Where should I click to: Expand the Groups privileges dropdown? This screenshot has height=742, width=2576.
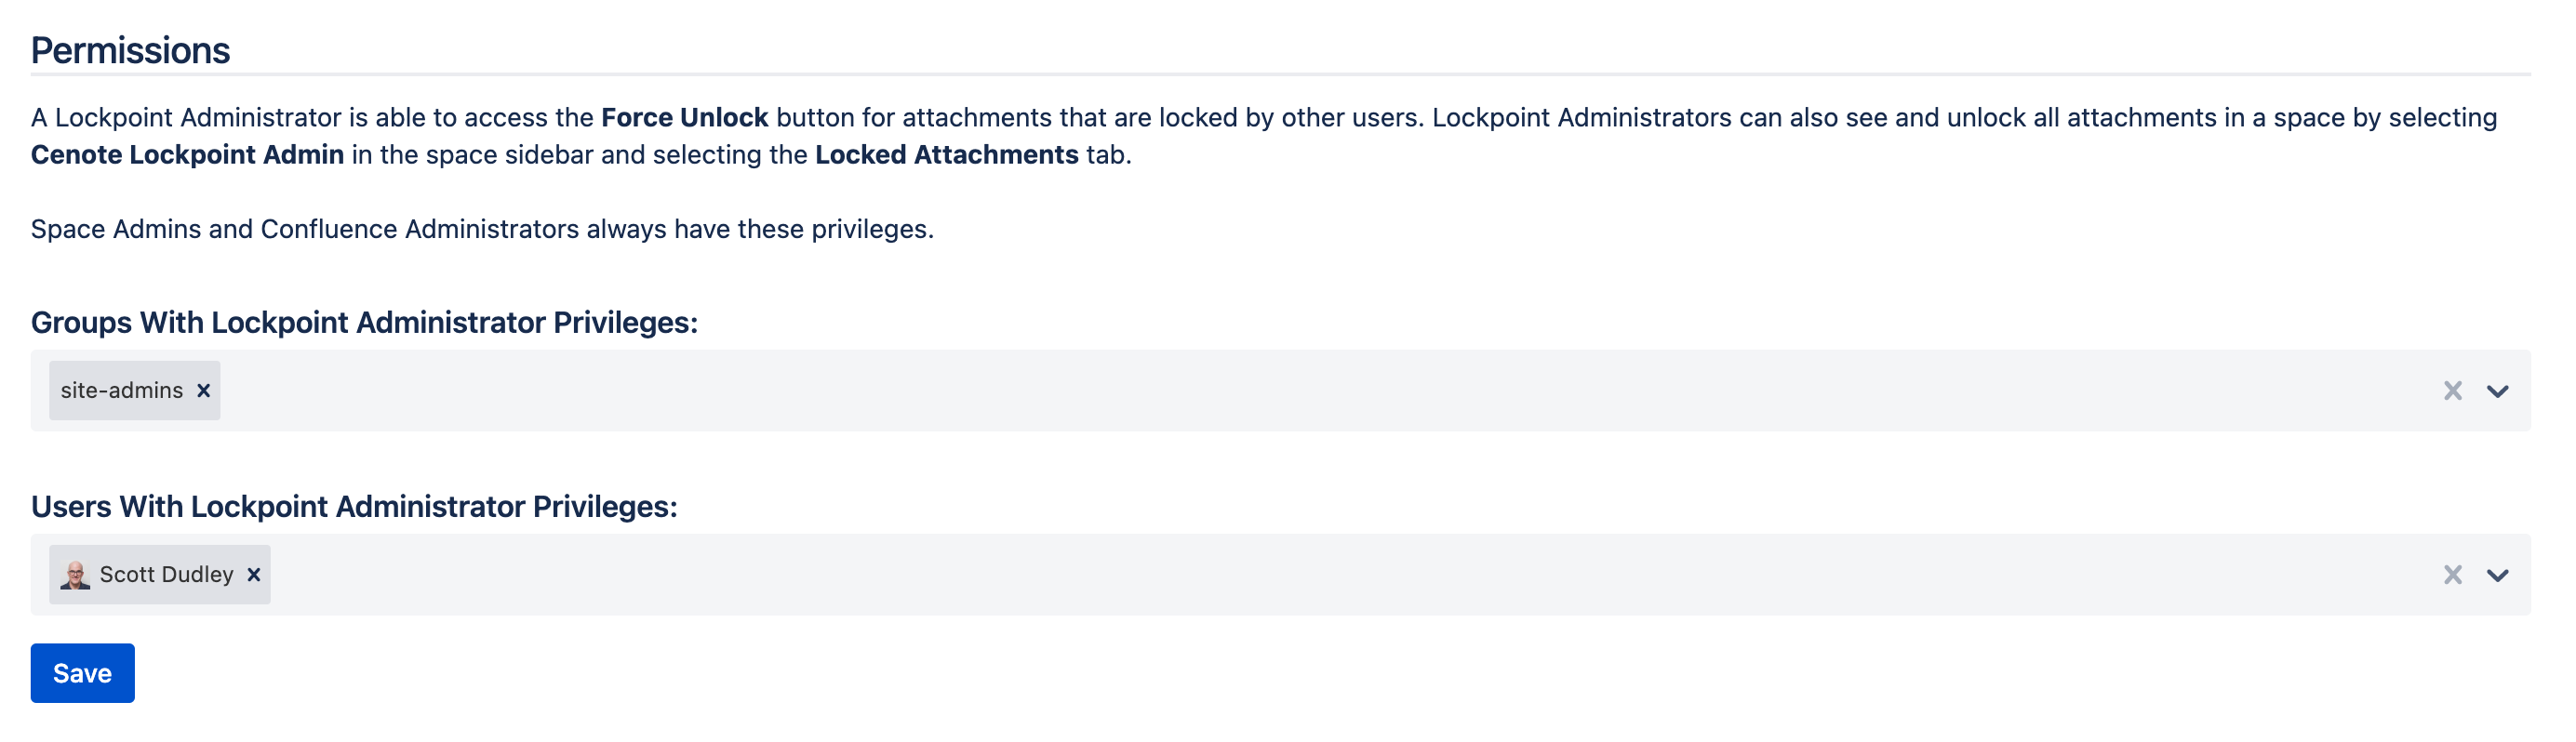pyautogui.click(x=2497, y=391)
